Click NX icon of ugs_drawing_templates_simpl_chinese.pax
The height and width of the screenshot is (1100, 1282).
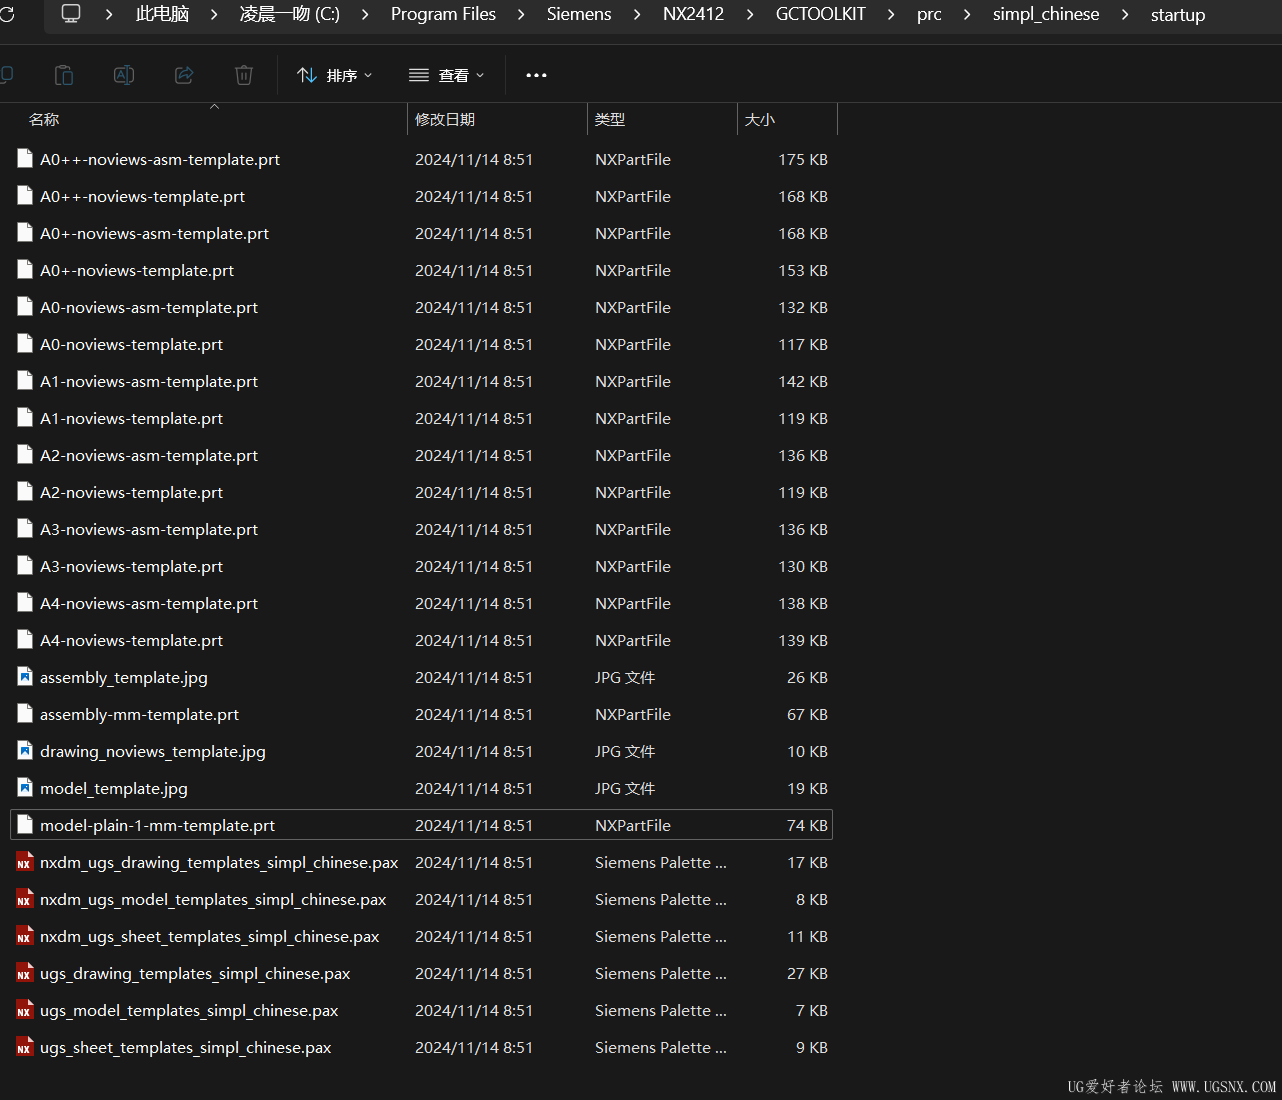[25, 973]
